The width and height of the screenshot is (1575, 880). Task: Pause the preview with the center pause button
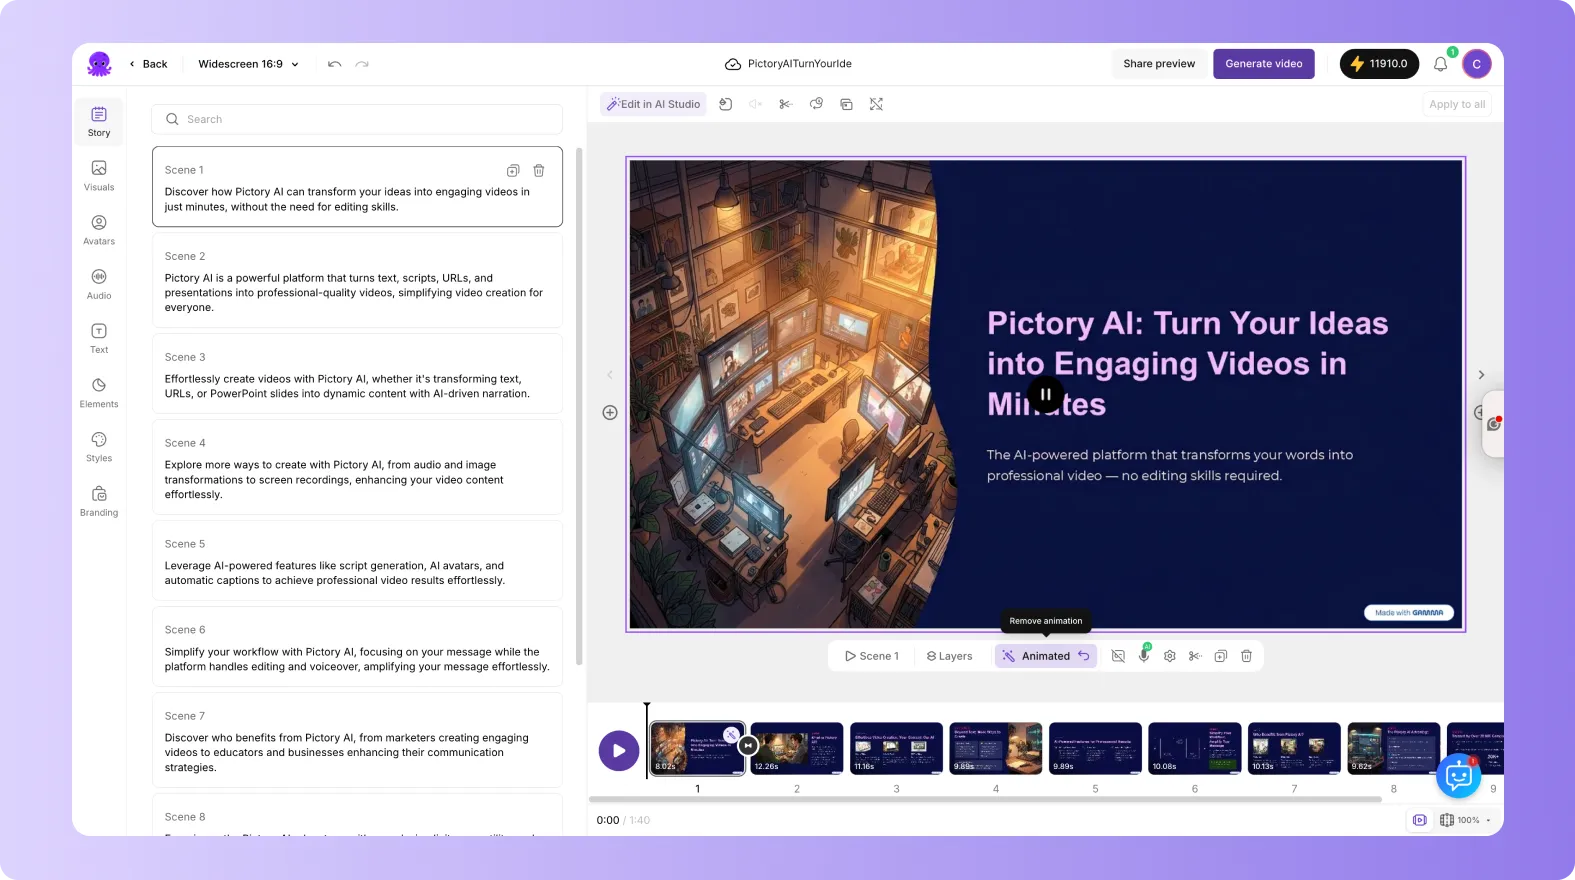point(1046,394)
